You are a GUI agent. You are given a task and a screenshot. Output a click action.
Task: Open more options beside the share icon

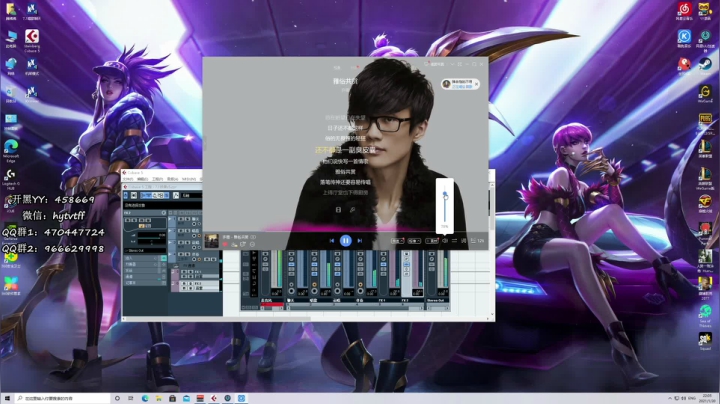click(x=252, y=244)
